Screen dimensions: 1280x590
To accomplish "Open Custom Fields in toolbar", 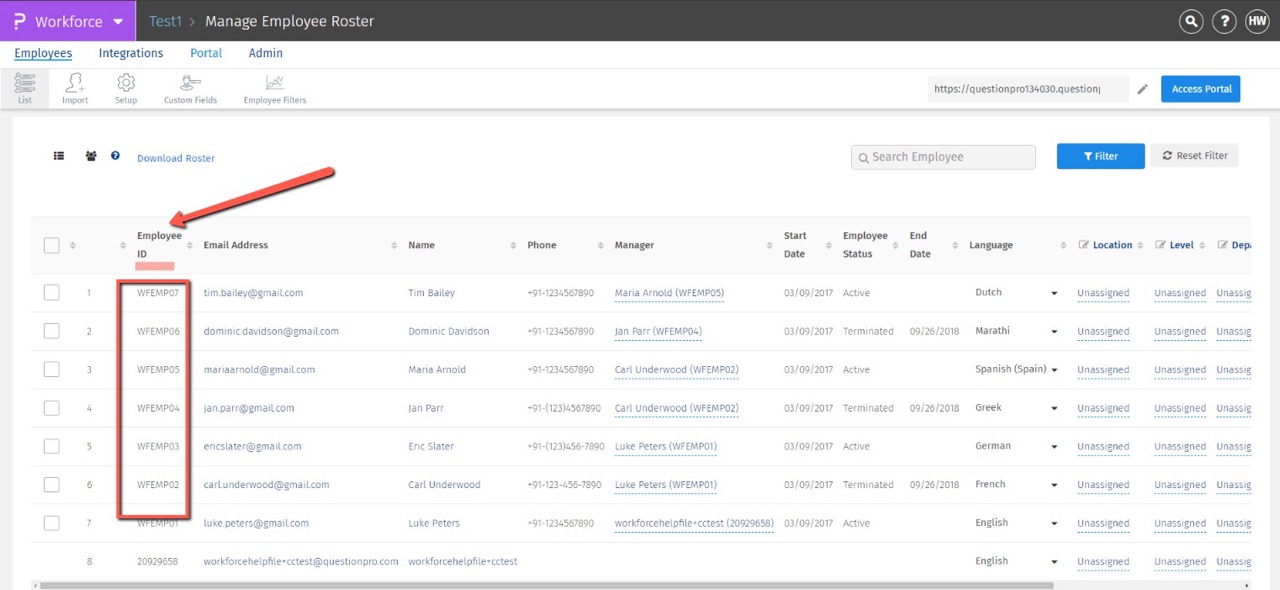I will [190, 88].
